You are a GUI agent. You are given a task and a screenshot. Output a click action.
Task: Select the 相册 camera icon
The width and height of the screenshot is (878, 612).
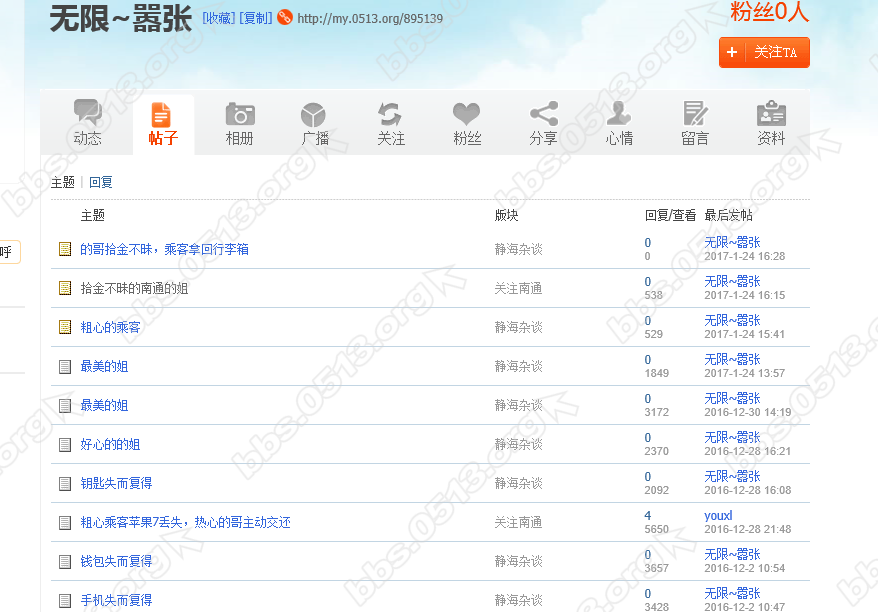point(240,114)
